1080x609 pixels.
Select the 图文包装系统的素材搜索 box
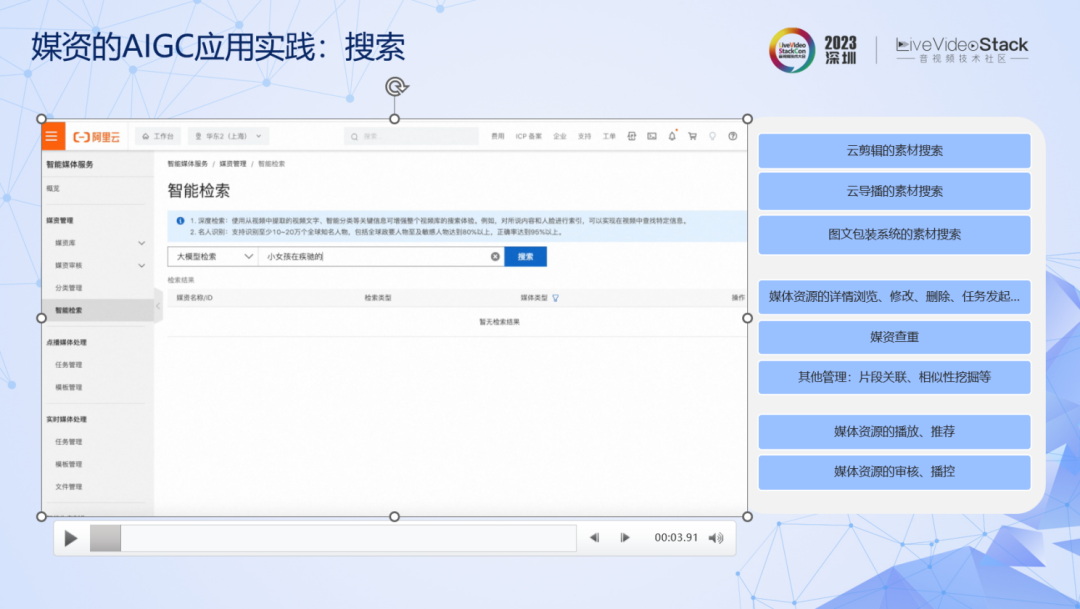(894, 234)
